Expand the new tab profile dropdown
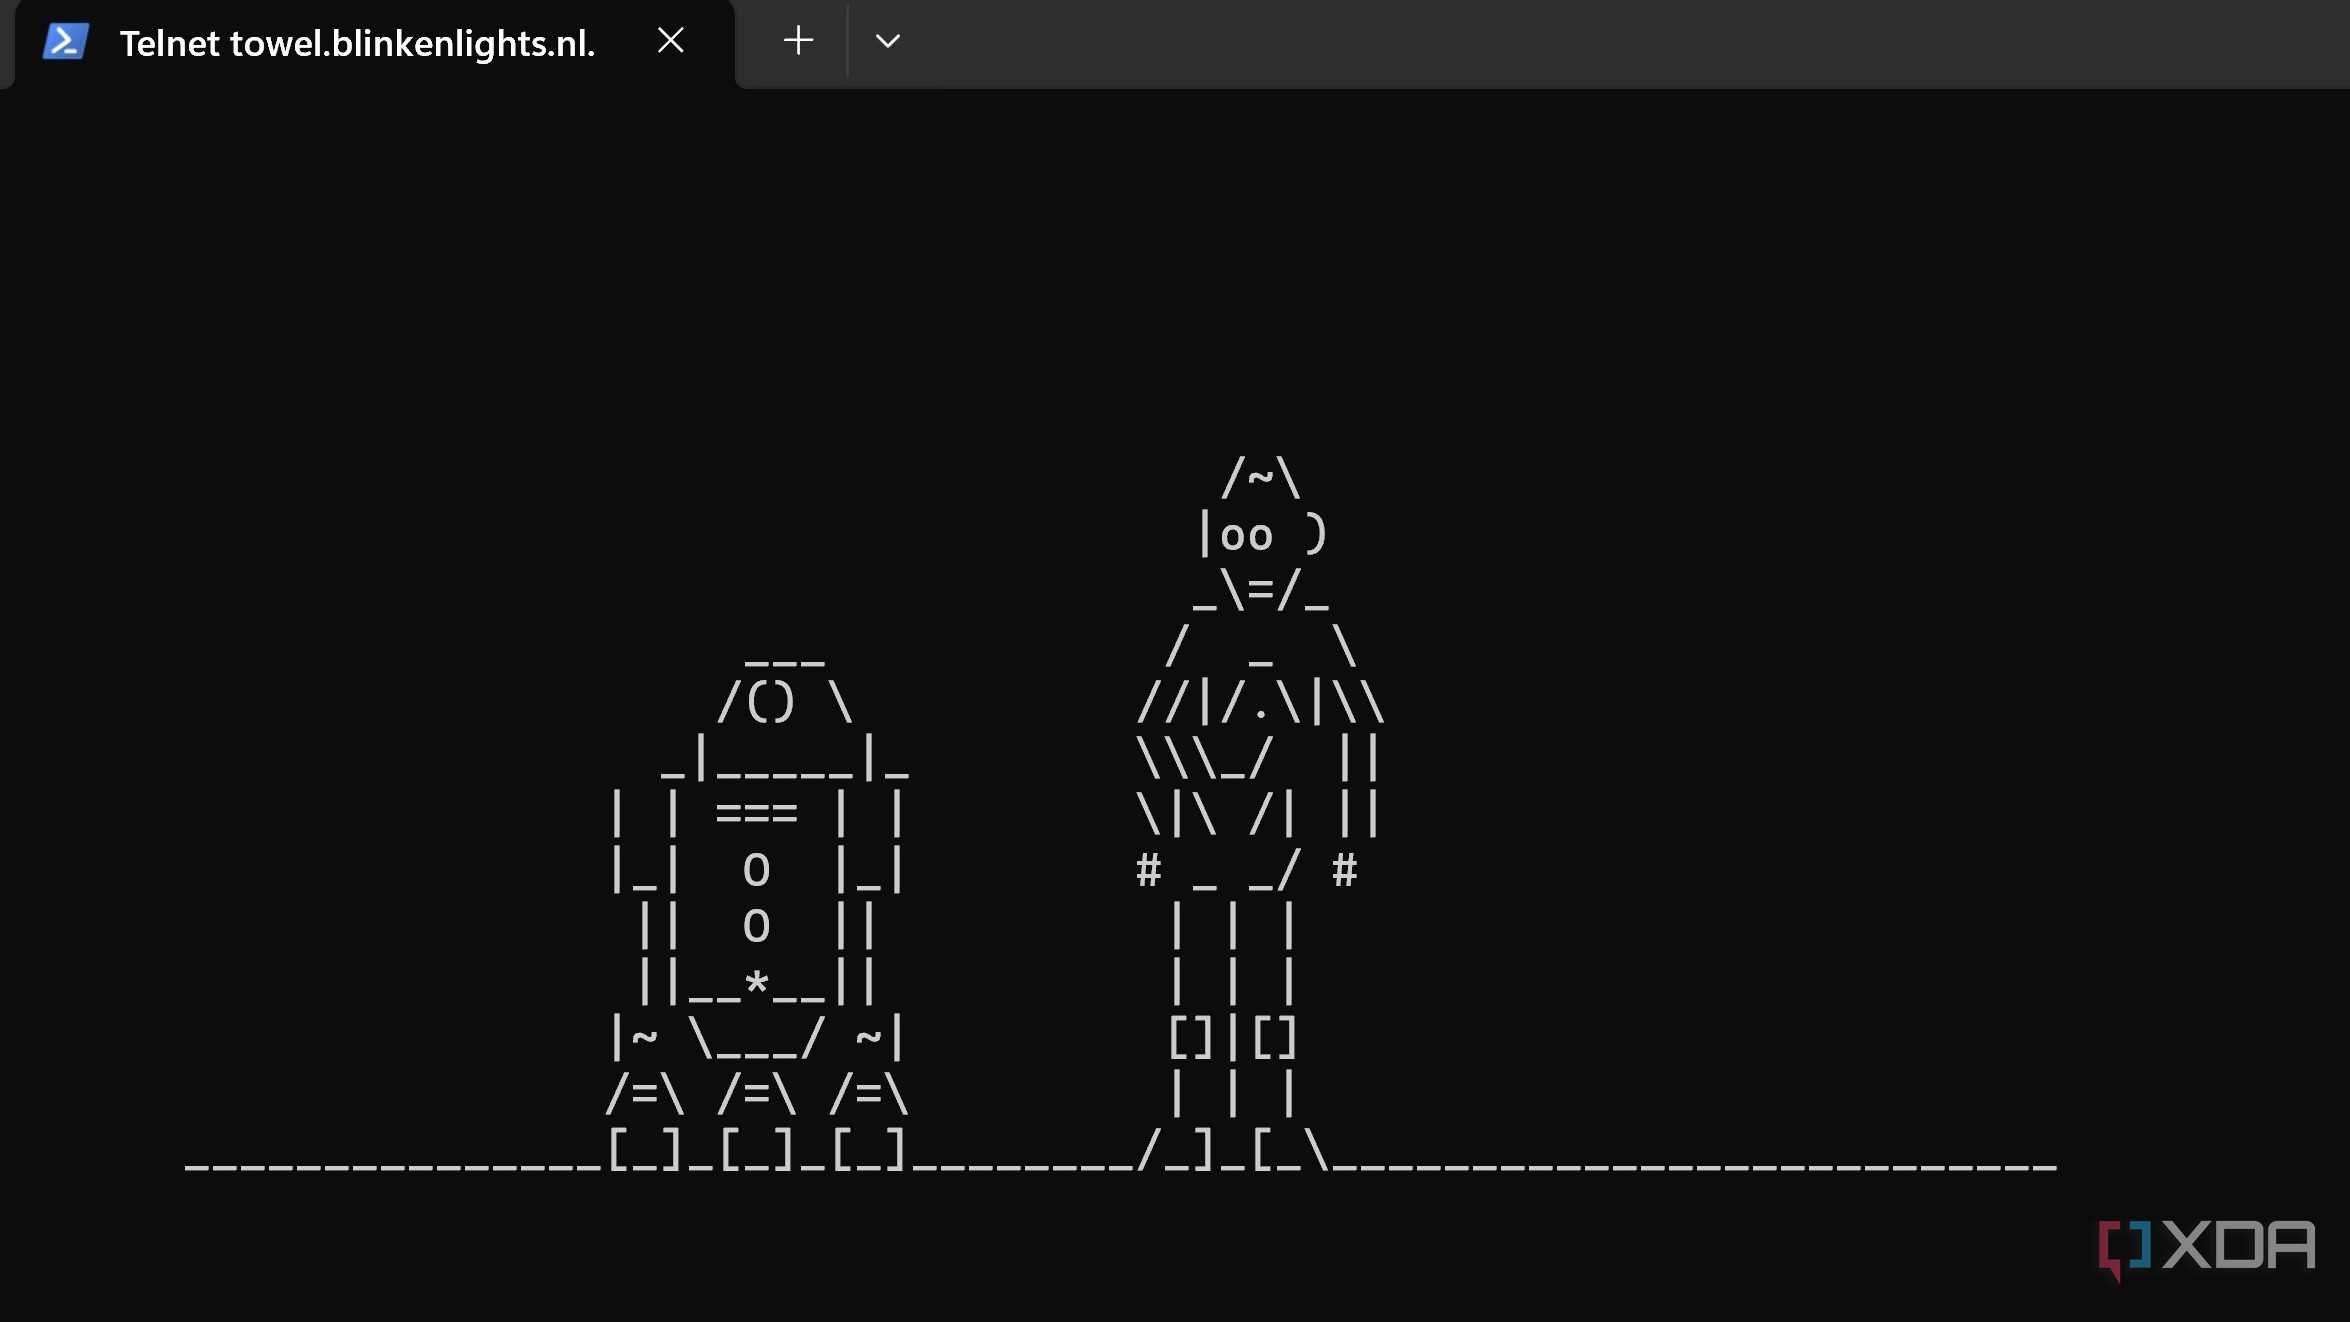Viewport: 2350px width, 1322px height. point(887,41)
